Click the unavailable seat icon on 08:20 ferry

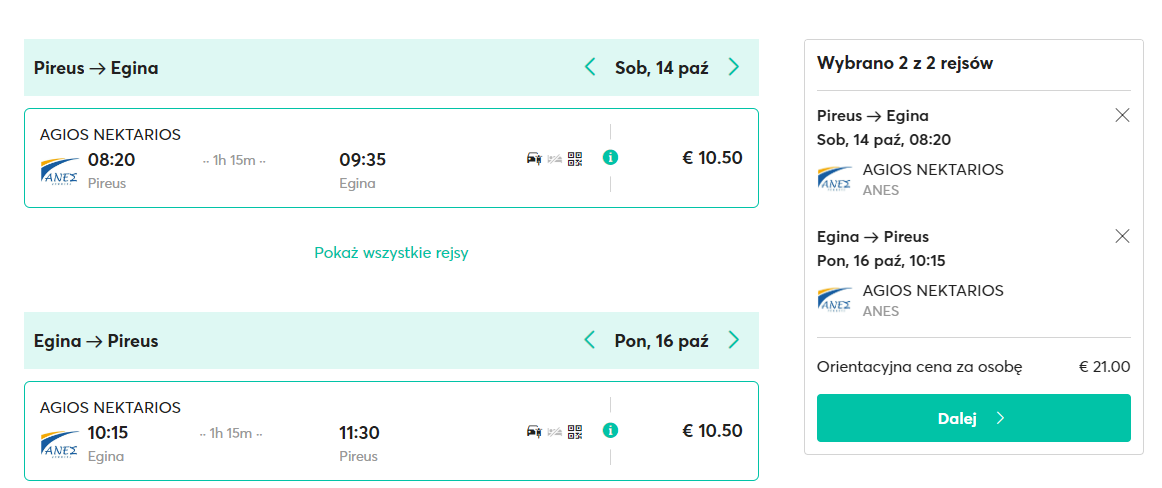(x=554, y=158)
